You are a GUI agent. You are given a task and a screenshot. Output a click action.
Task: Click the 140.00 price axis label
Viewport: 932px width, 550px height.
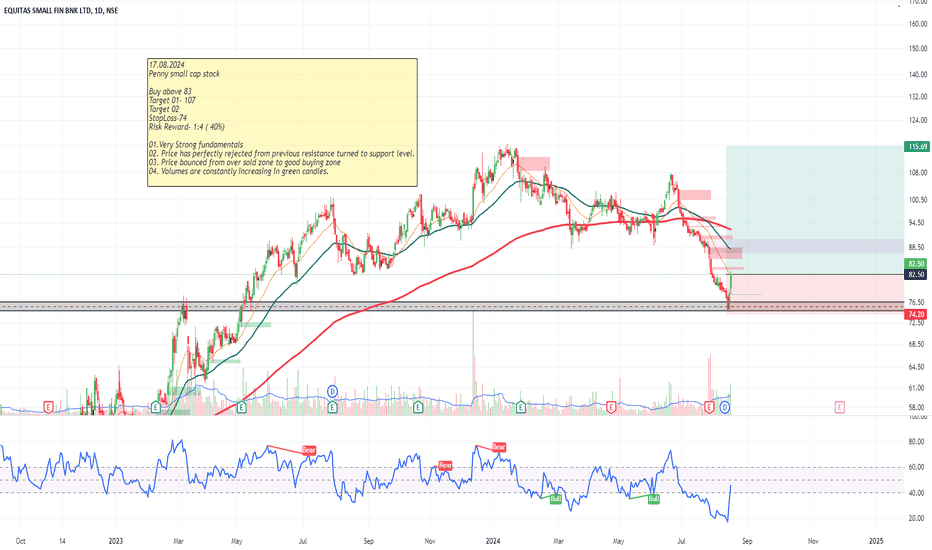click(918, 74)
